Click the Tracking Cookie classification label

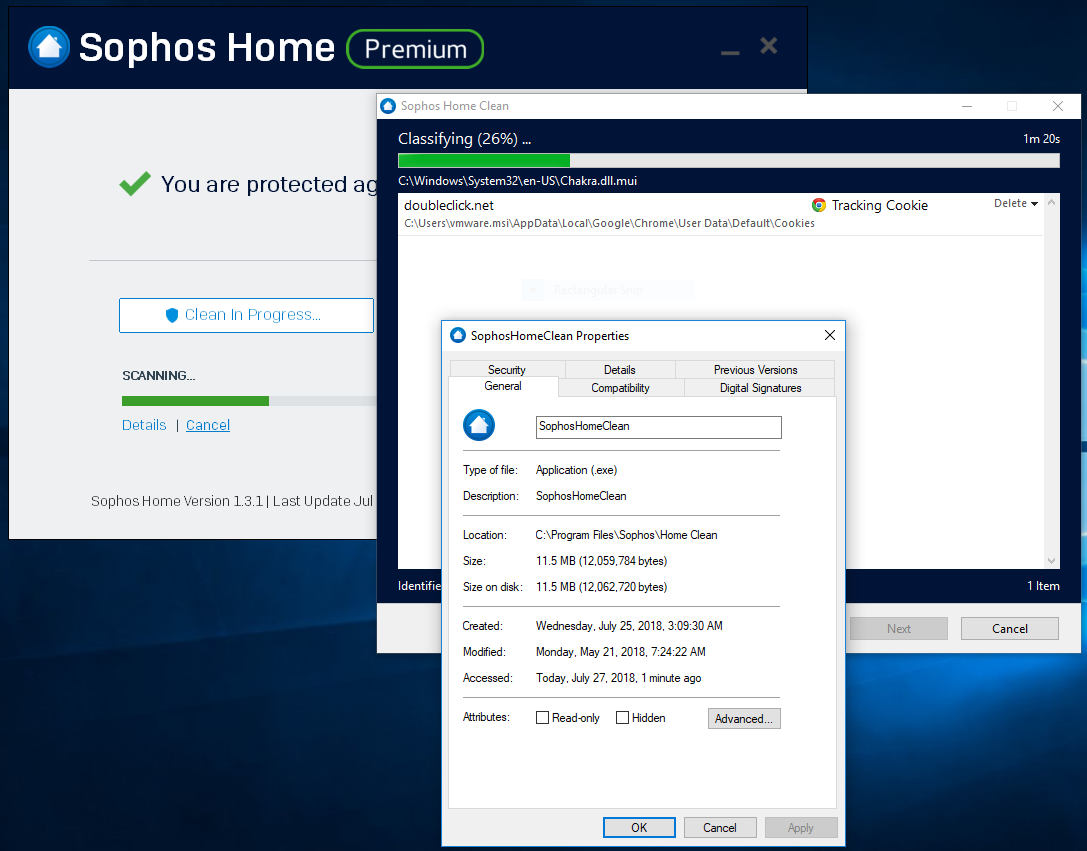(x=880, y=205)
